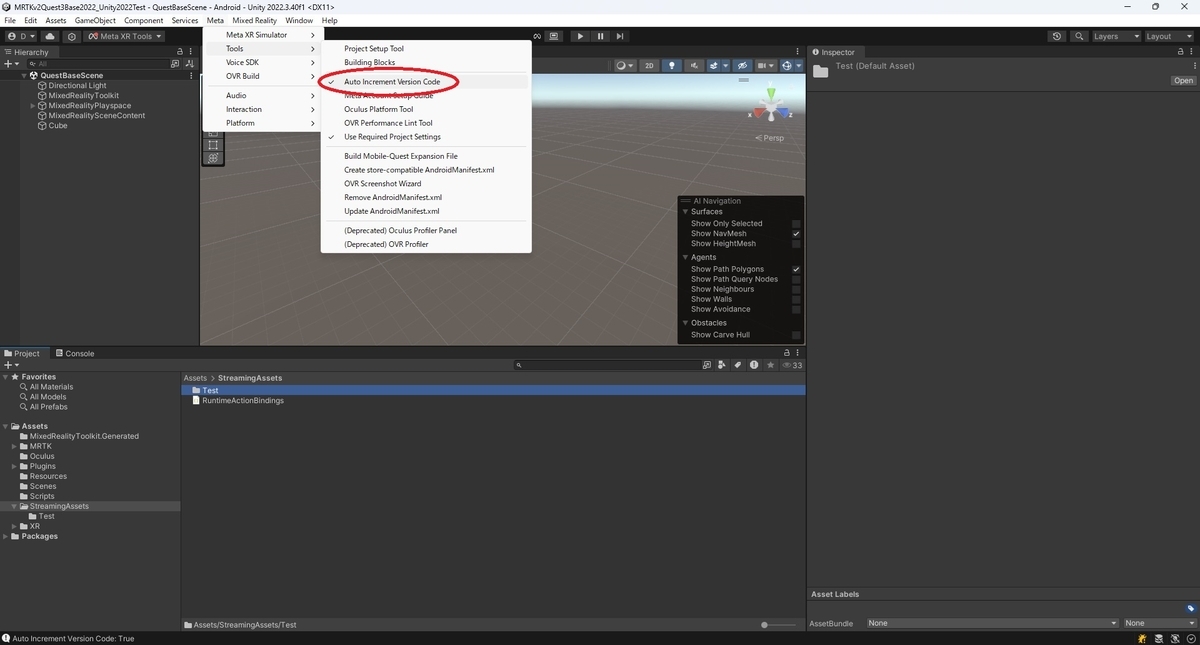This screenshot has width=1200, height=645.
Task: Toggle the 2D view mode button
Action: point(649,66)
